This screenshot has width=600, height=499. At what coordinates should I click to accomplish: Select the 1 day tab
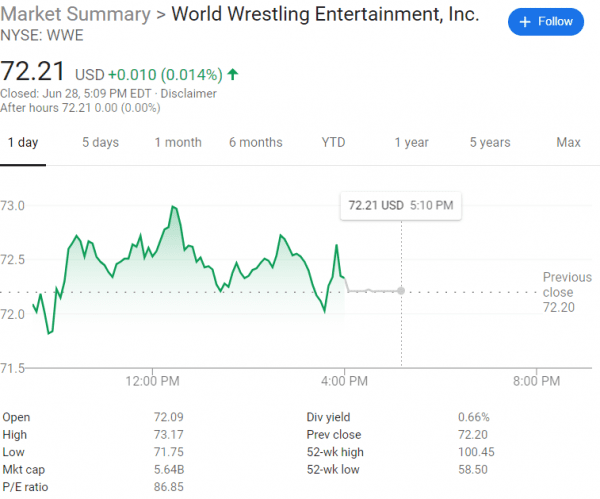[x=22, y=143]
